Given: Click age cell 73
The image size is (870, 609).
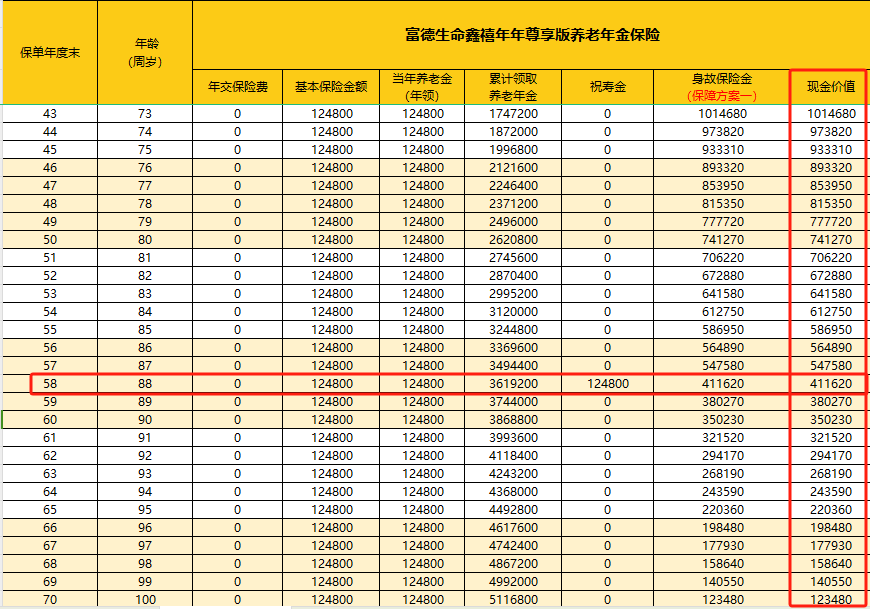Looking at the screenshot, I should (x=145, y=114).
